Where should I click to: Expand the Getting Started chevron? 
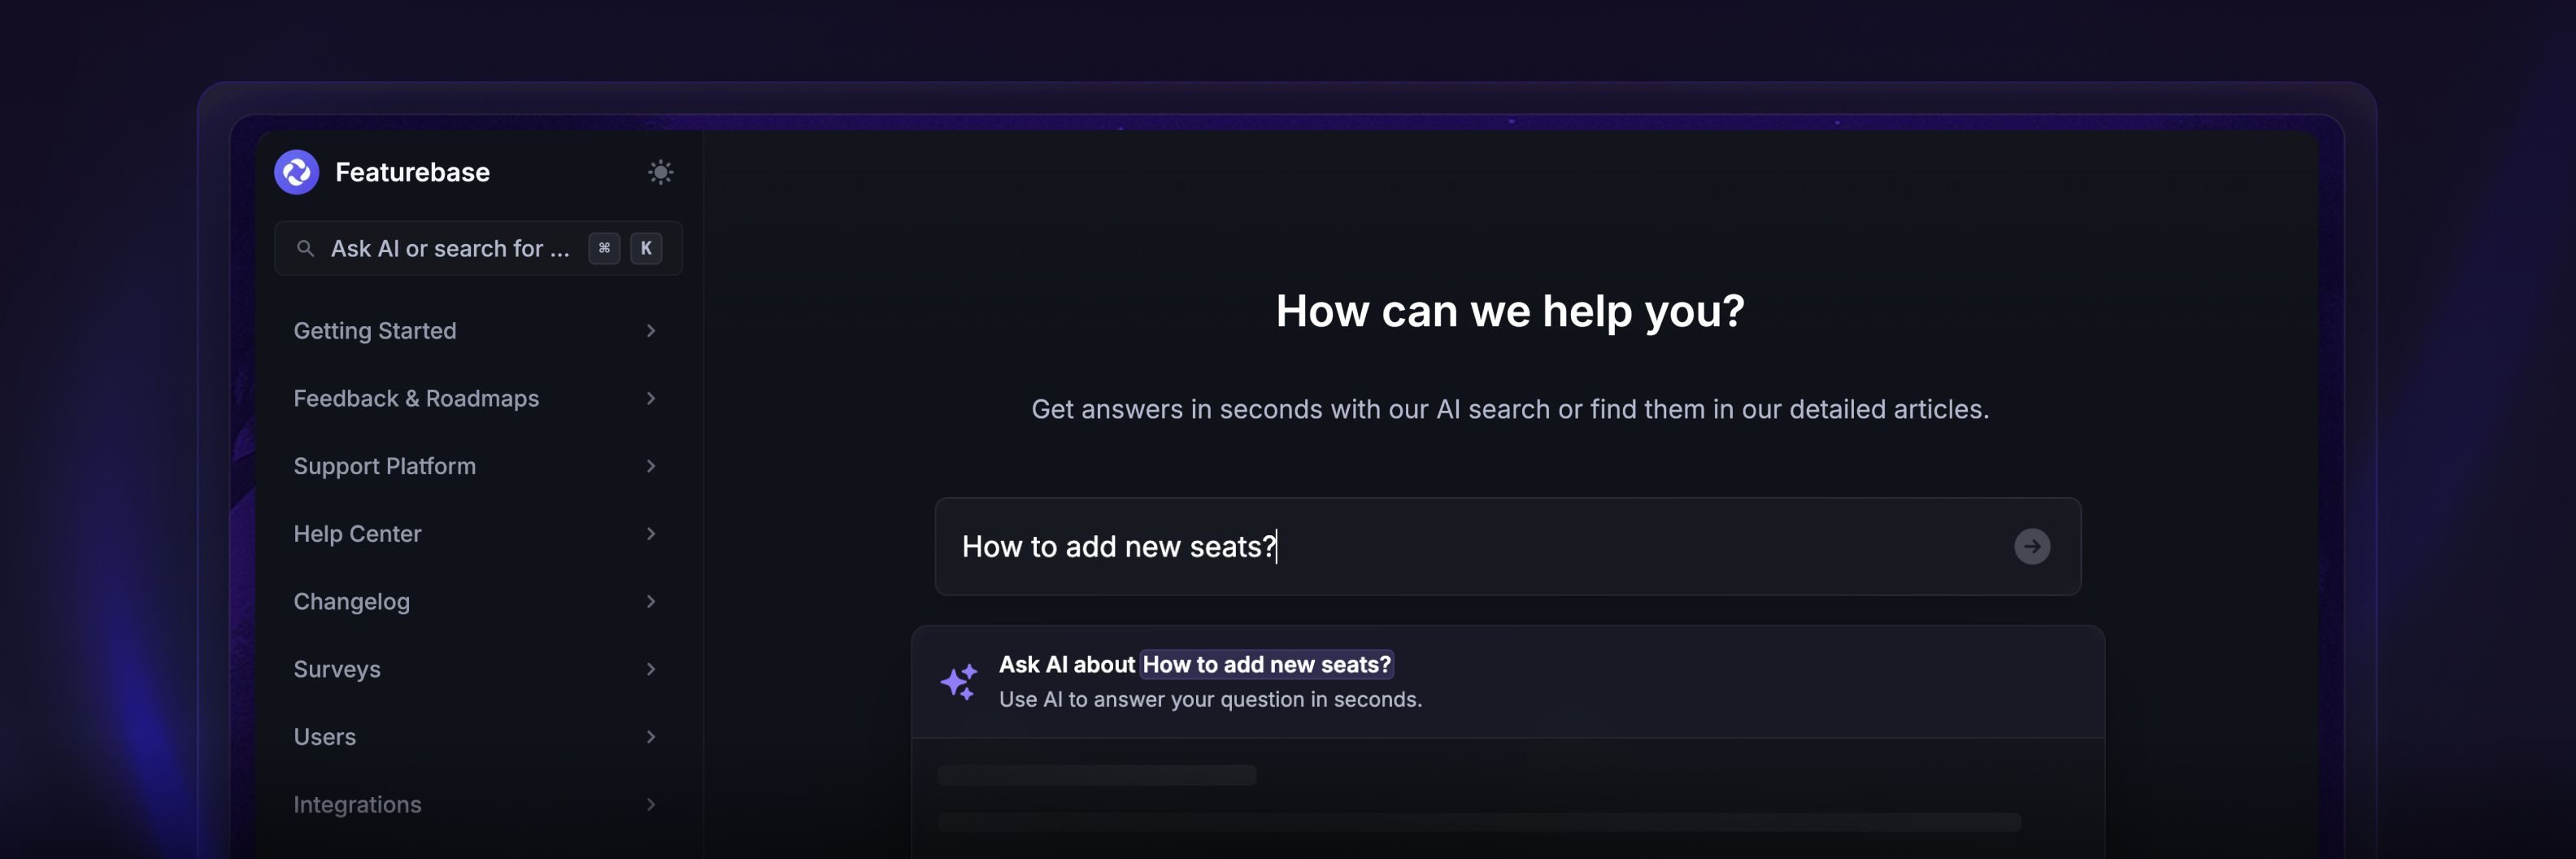[651, 331]
